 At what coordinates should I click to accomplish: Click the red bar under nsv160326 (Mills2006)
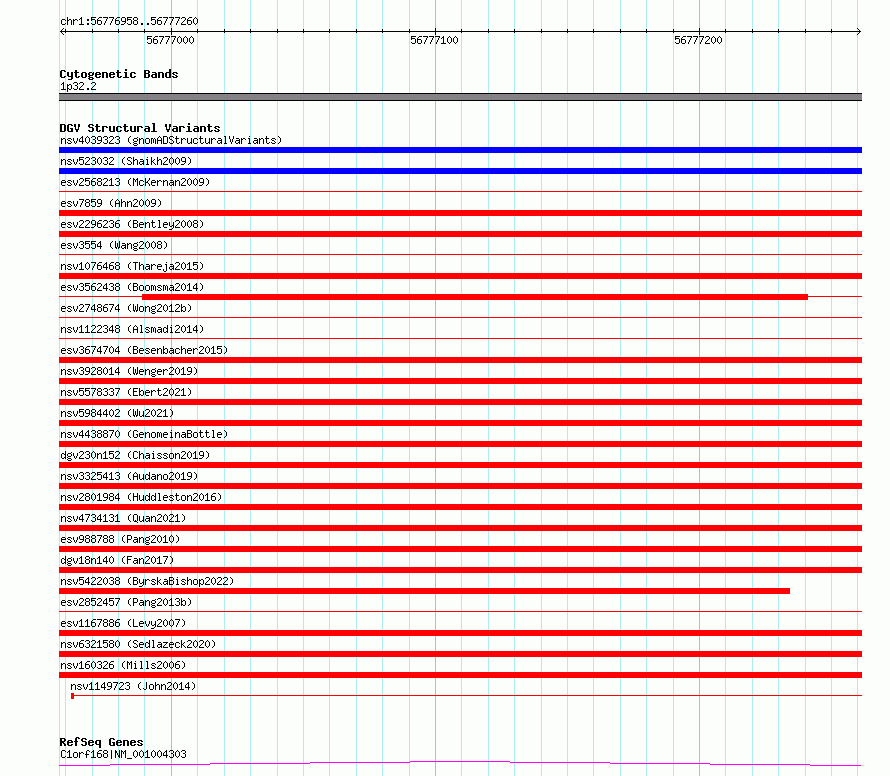460,675
